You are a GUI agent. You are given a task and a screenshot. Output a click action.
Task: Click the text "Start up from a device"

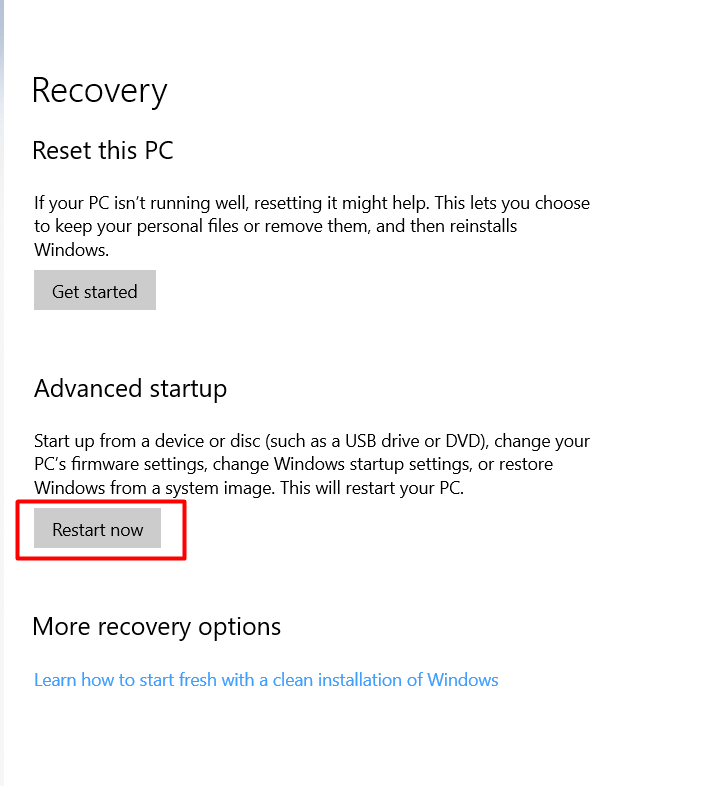click(x=118, y=441)
